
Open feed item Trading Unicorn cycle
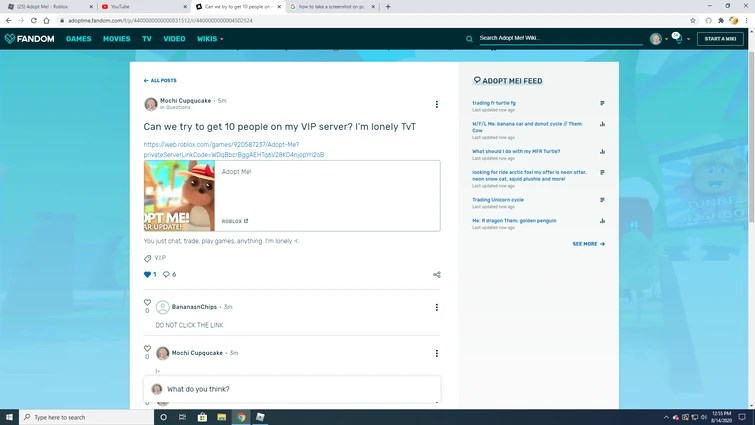point(498,200)
